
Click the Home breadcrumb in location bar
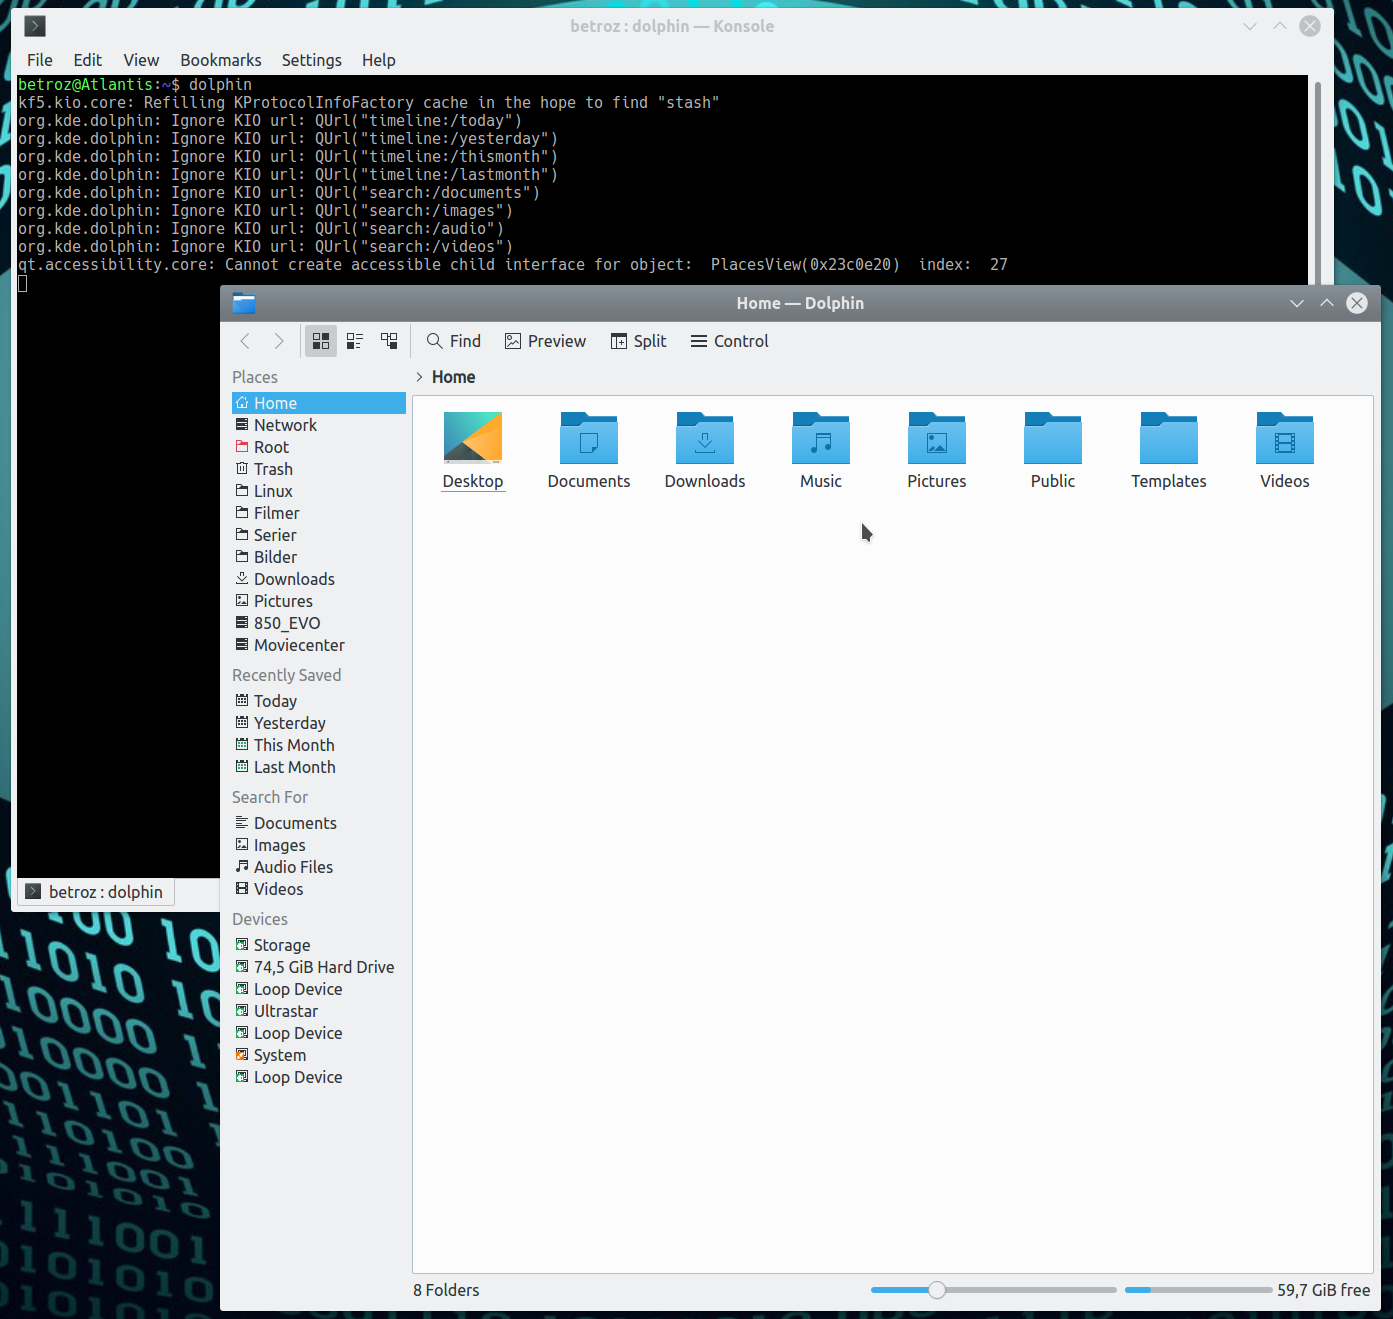click(454, 377)
